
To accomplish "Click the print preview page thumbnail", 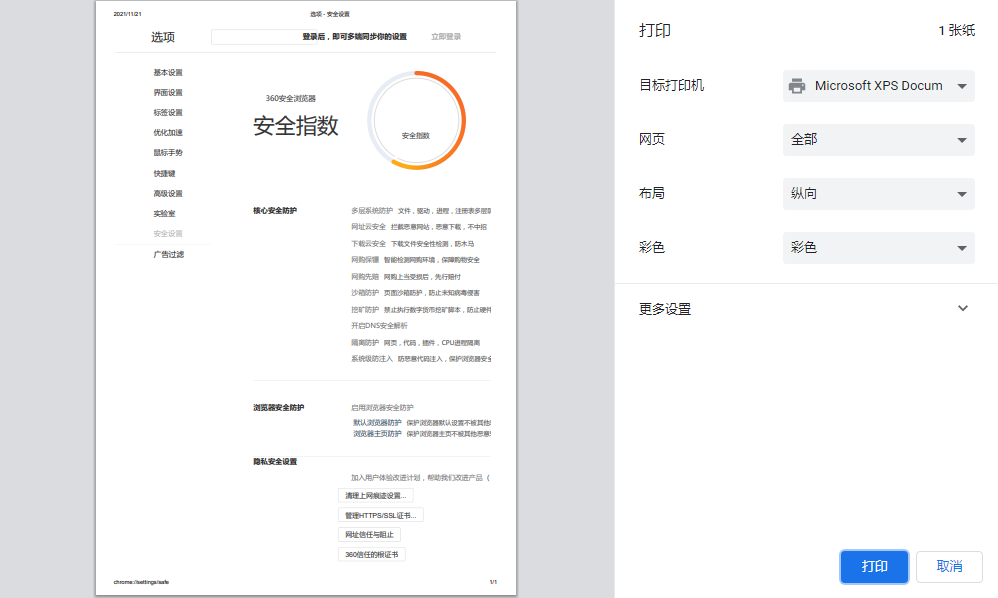I will point(306,298).
